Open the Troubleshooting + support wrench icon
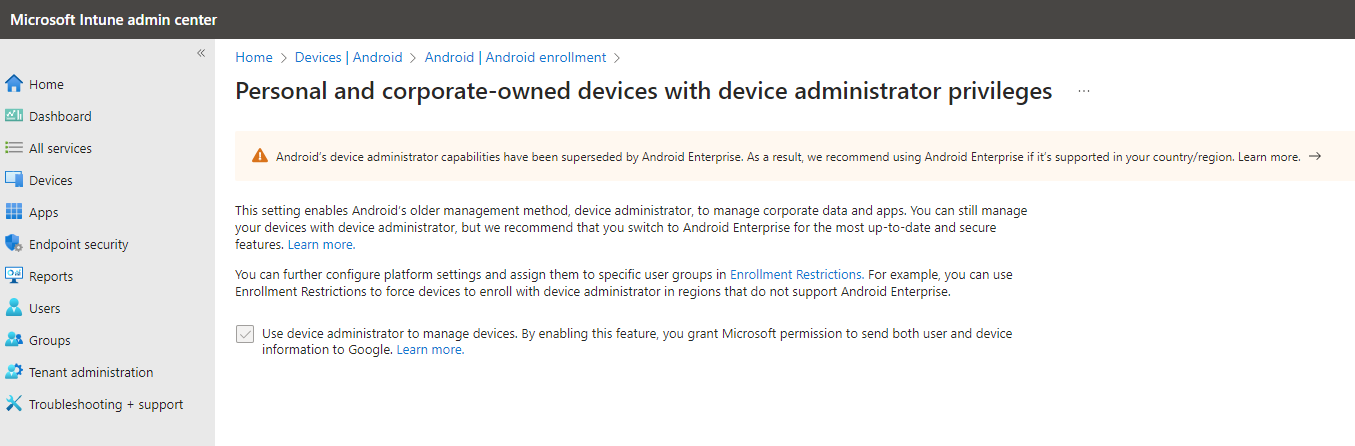 (x=14, y=404)
